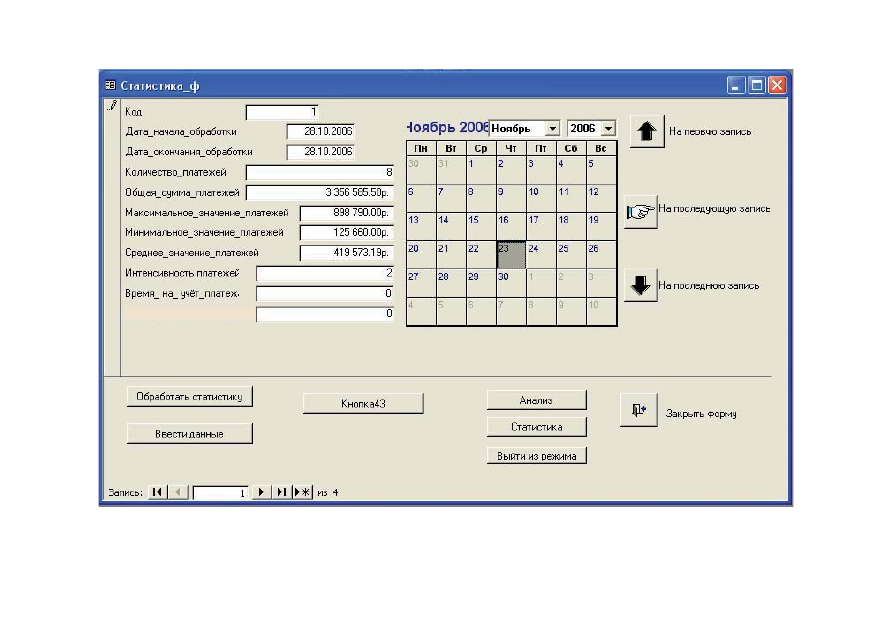Click the Общая_сумма_платежей field
Viewport: 893px width, 629px height.
320,193
